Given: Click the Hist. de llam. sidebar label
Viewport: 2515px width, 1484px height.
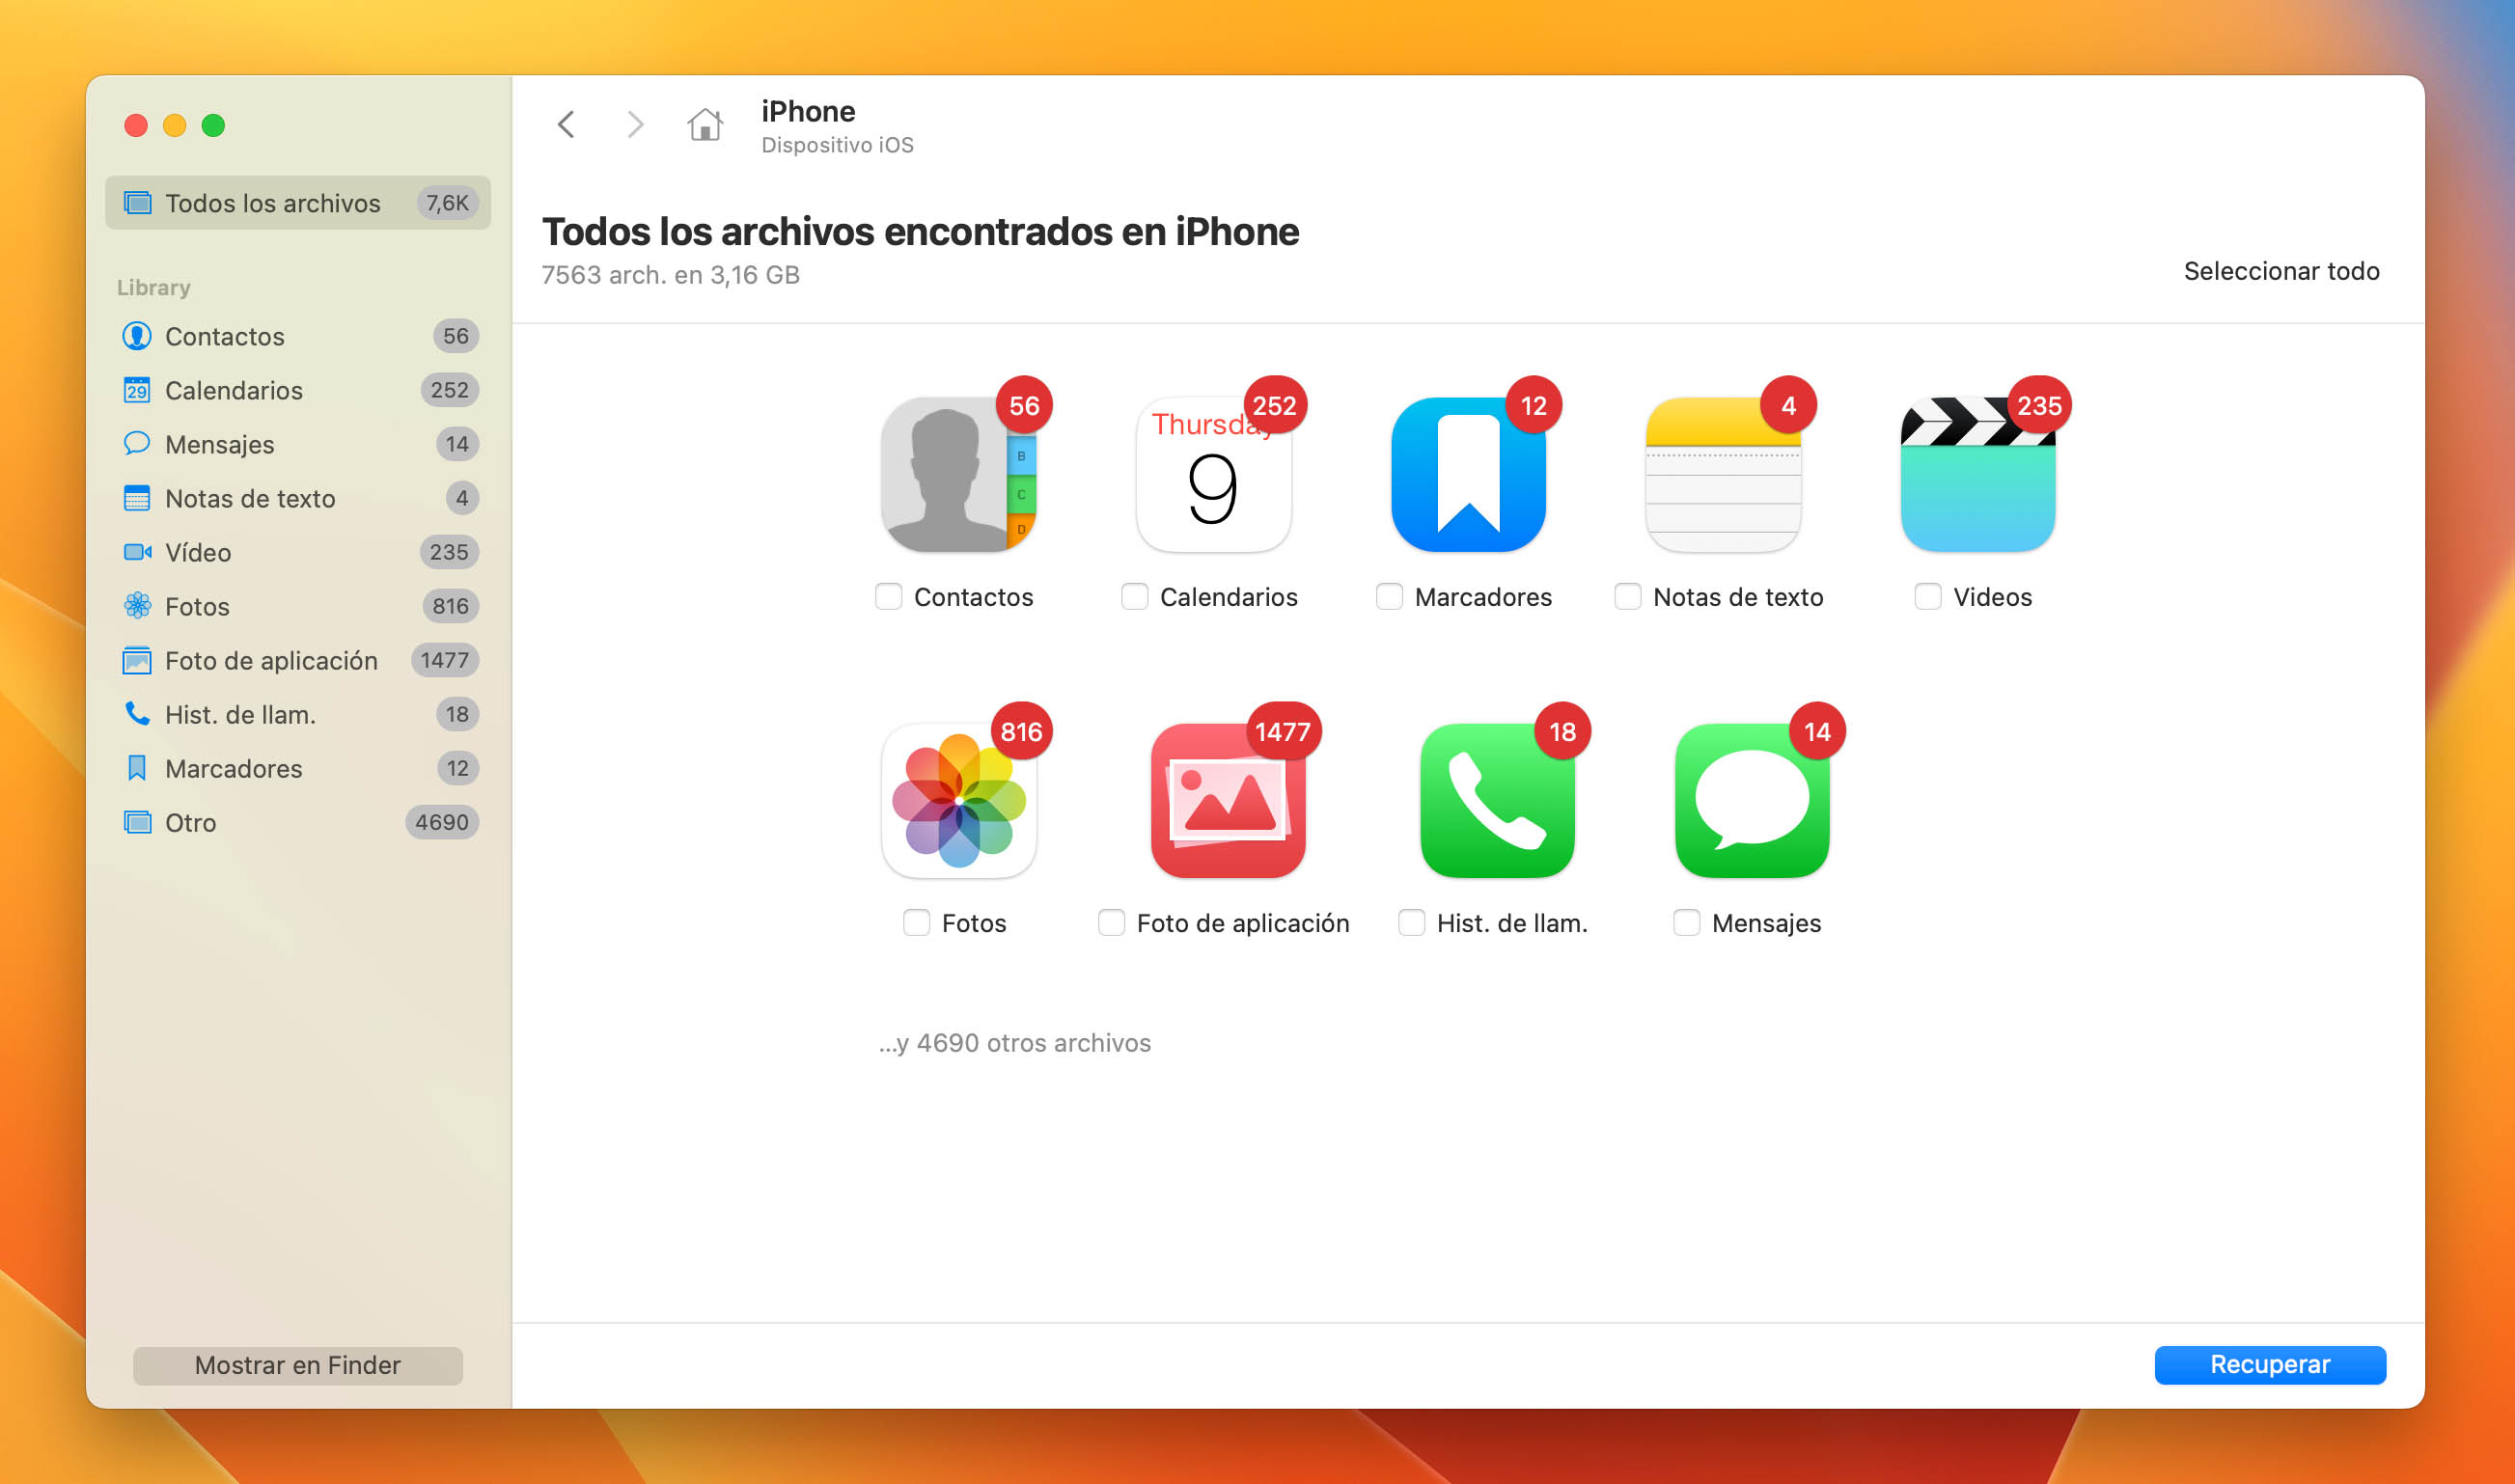Looking at the screenshot, I should 240,715.
